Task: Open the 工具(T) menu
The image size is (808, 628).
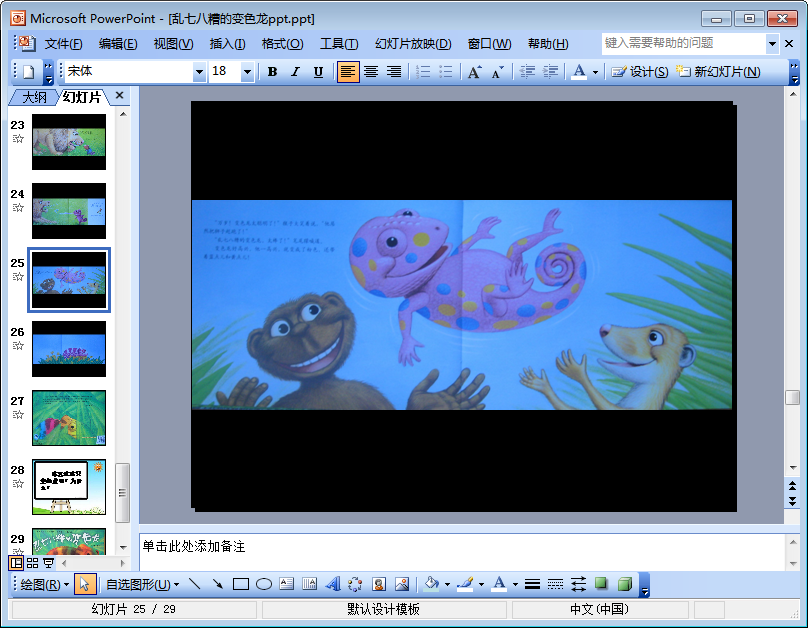Action: click(339, 44)
